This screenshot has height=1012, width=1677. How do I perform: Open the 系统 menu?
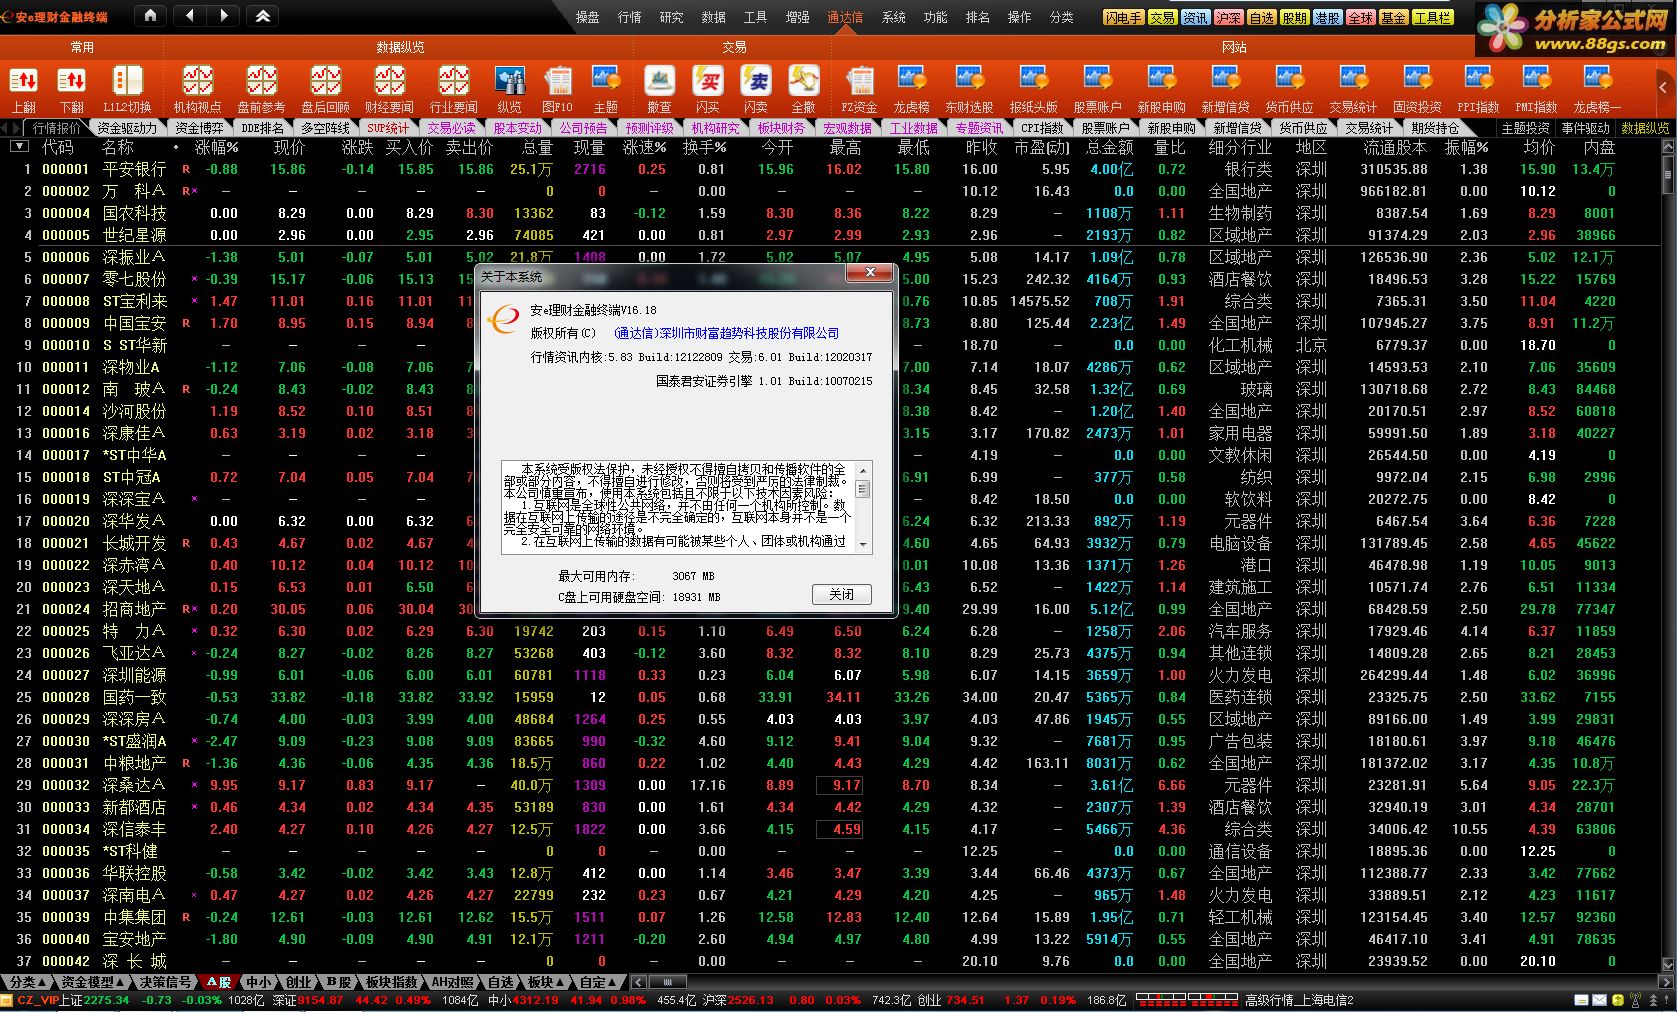pos(894,17)
